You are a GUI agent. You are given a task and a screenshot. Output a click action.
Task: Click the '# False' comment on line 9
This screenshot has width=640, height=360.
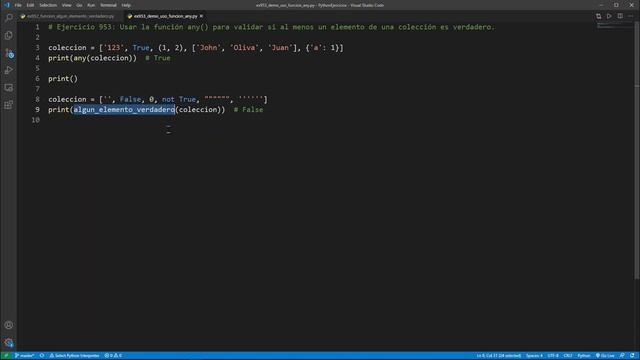[x=249, y=110]
